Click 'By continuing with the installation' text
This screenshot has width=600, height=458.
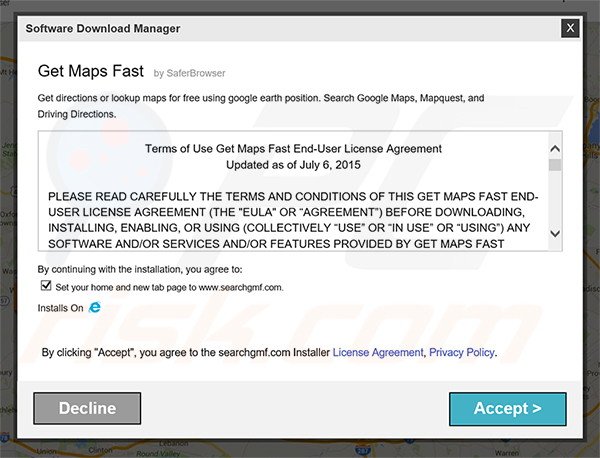[x=140, y=269]
